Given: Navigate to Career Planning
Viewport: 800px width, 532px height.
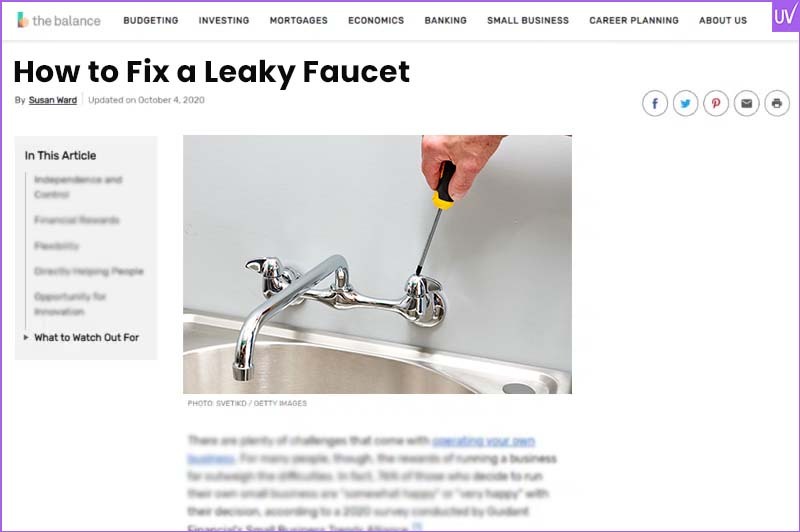Looking at the screenshot, I should [634, 20].
